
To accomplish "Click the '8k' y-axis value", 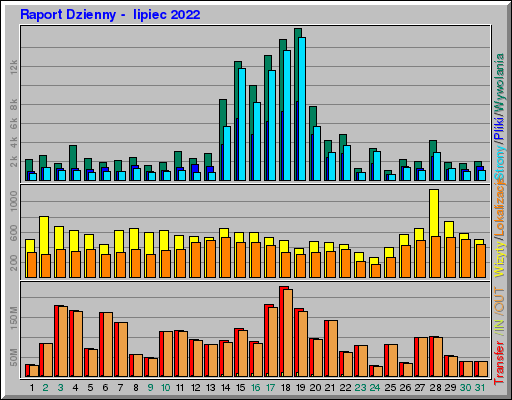I will click(14, 105).
